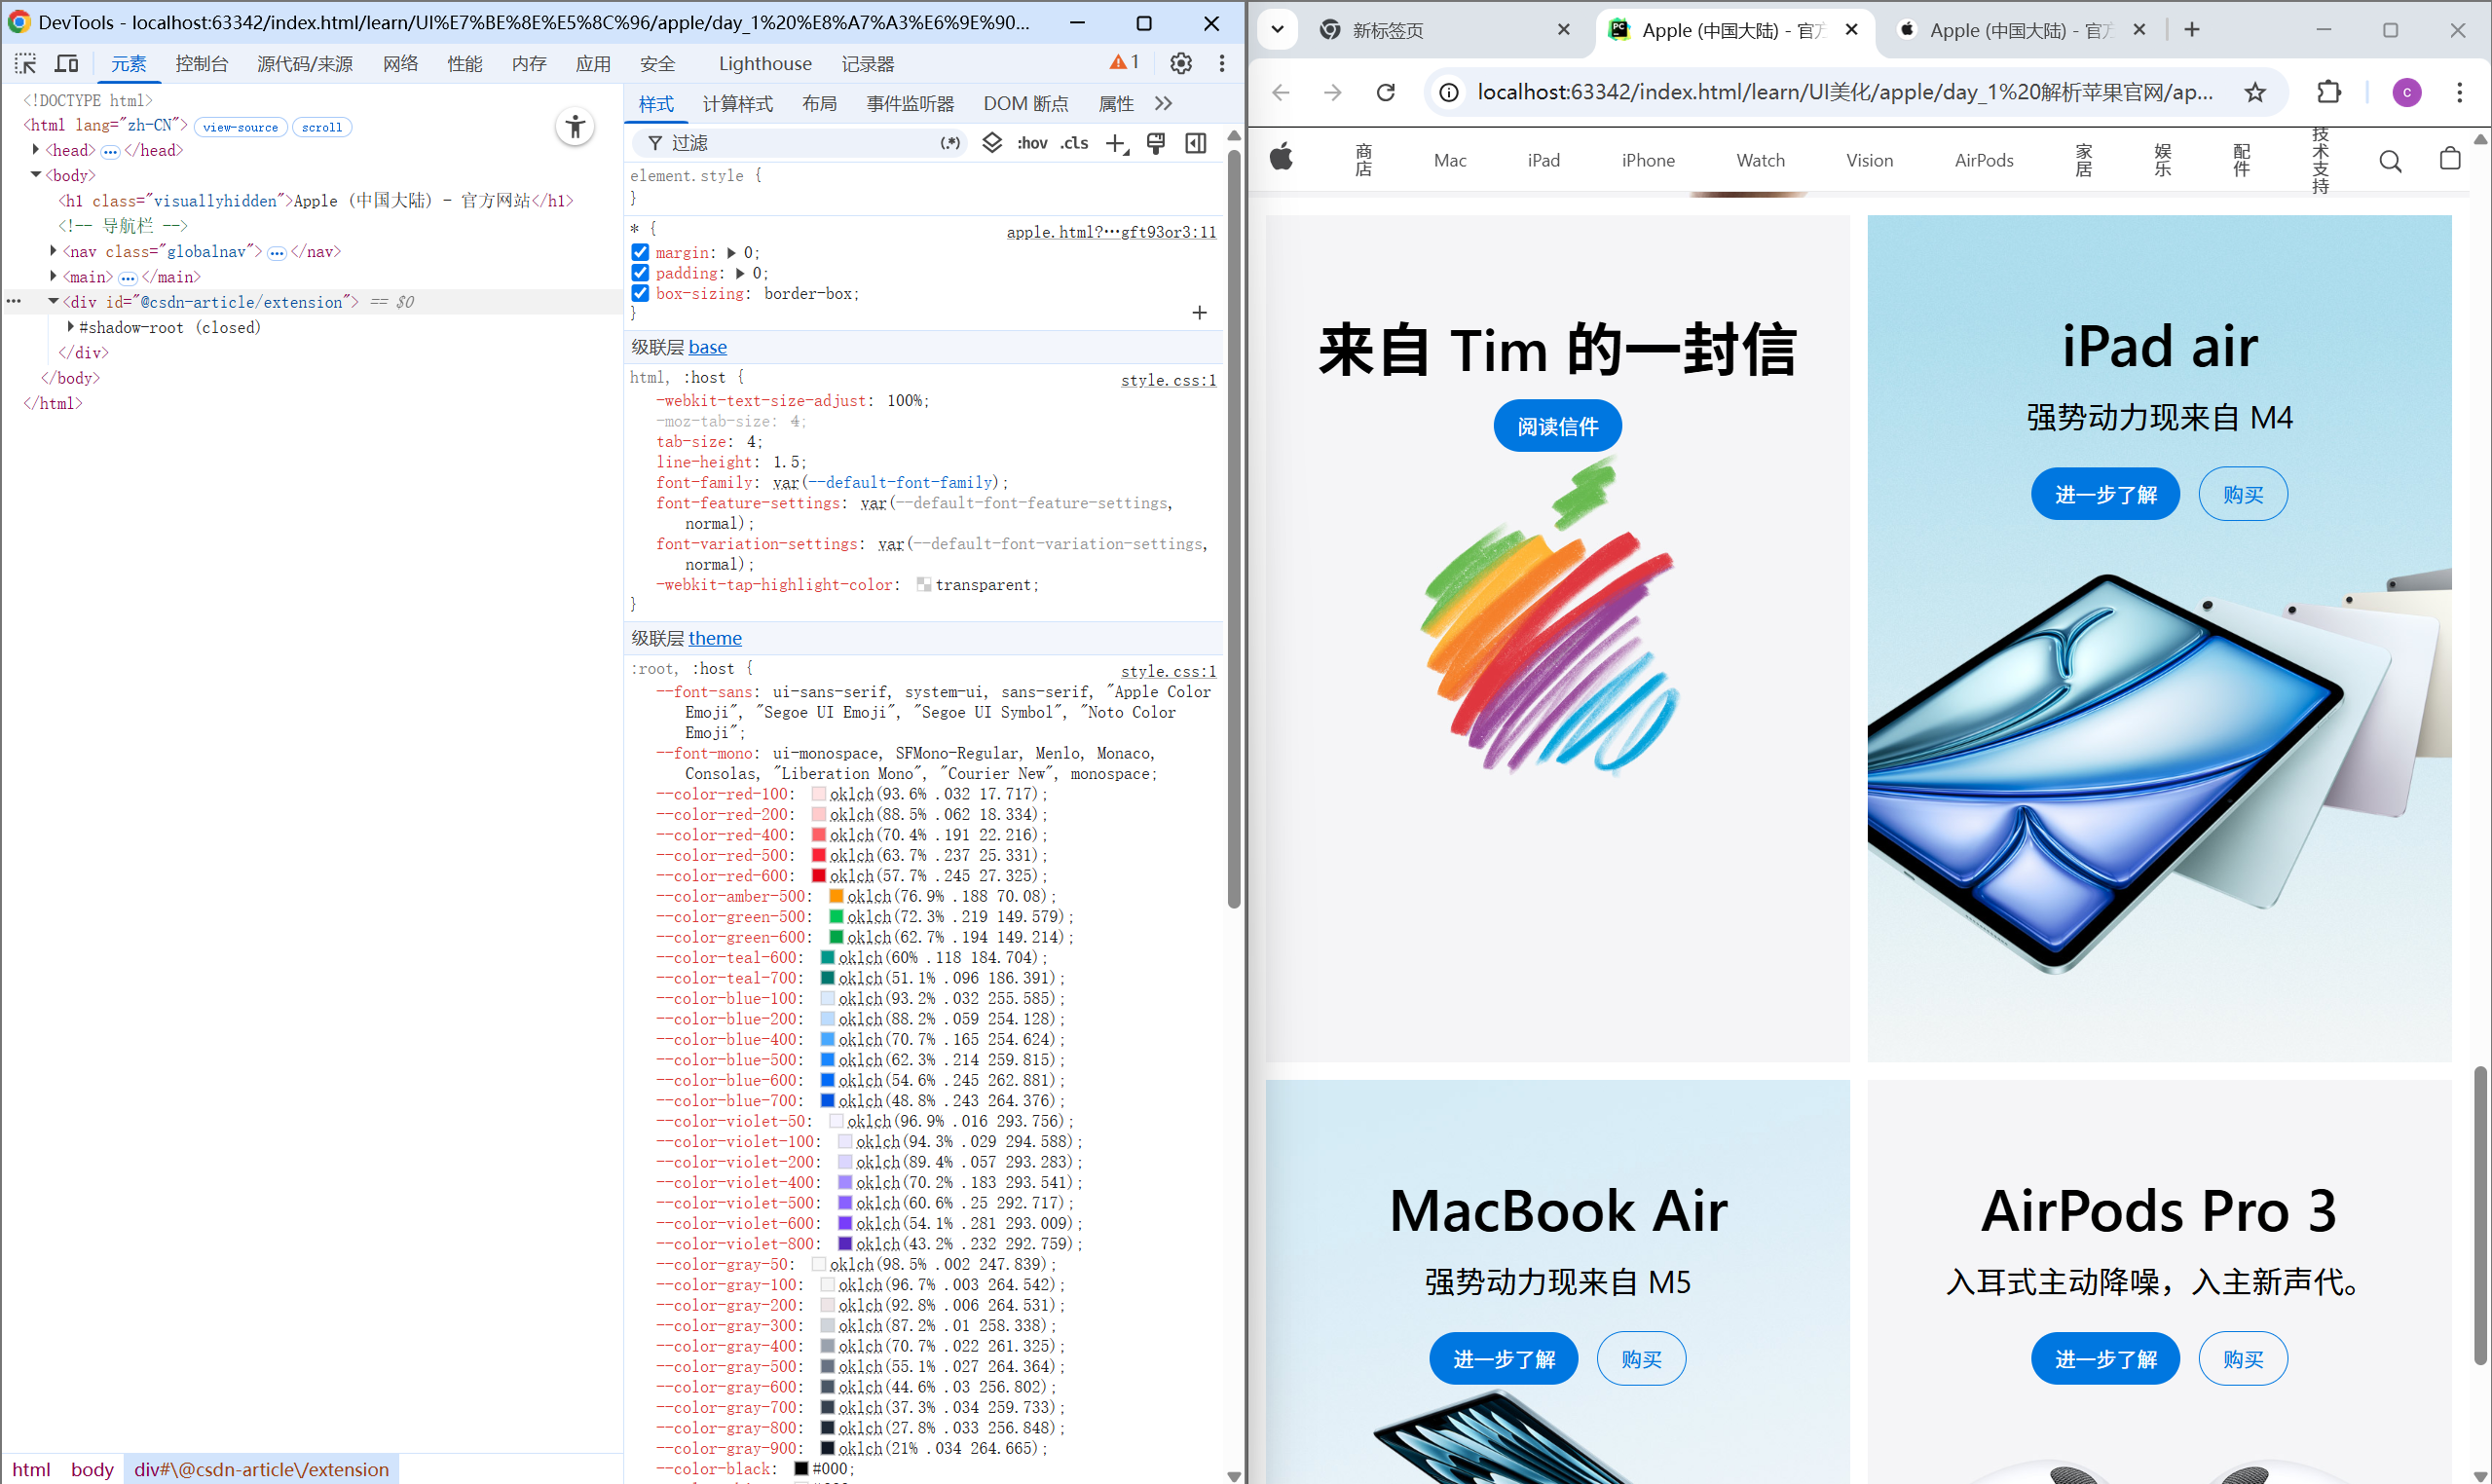The height and width of the screenshot is (1484, 2492).
Task: Open color swatch for --color-red-500
Action: pos(819,855)
